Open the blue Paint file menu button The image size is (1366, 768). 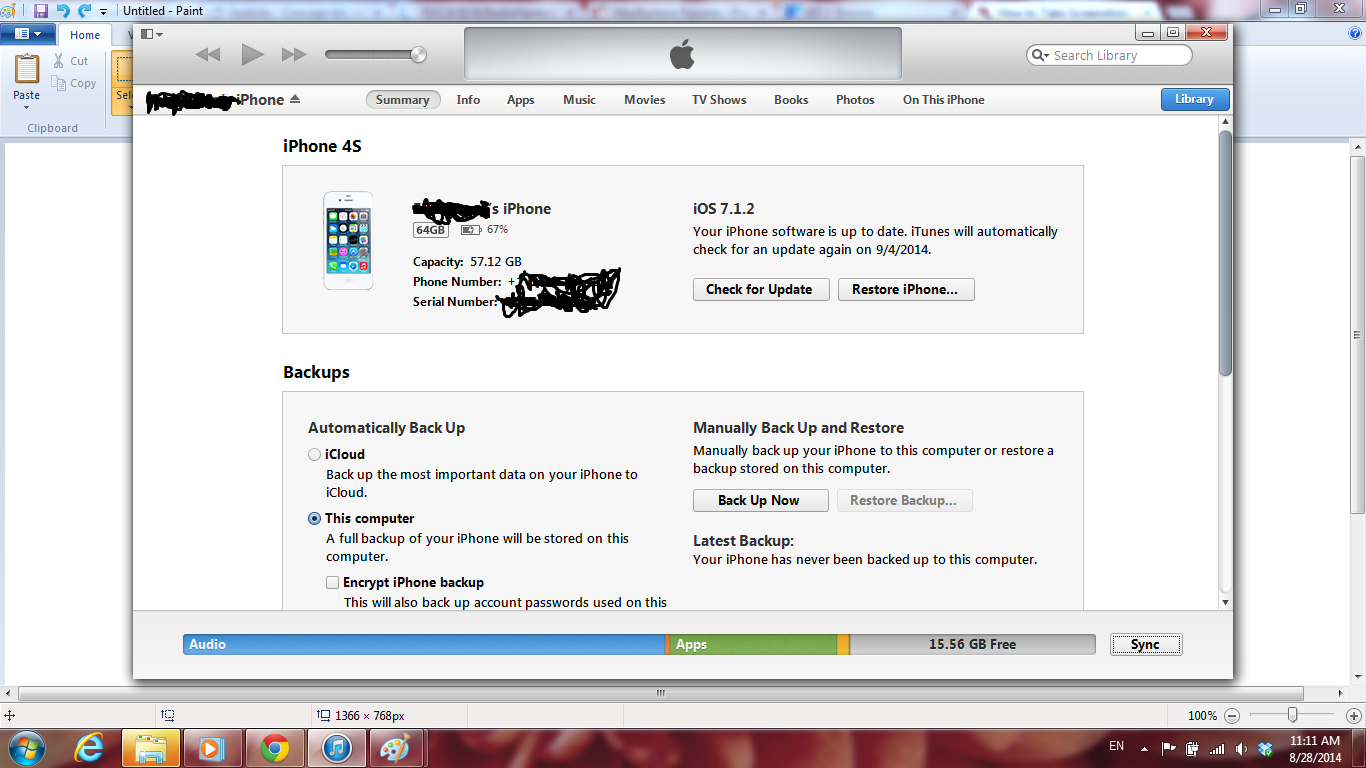27,34
